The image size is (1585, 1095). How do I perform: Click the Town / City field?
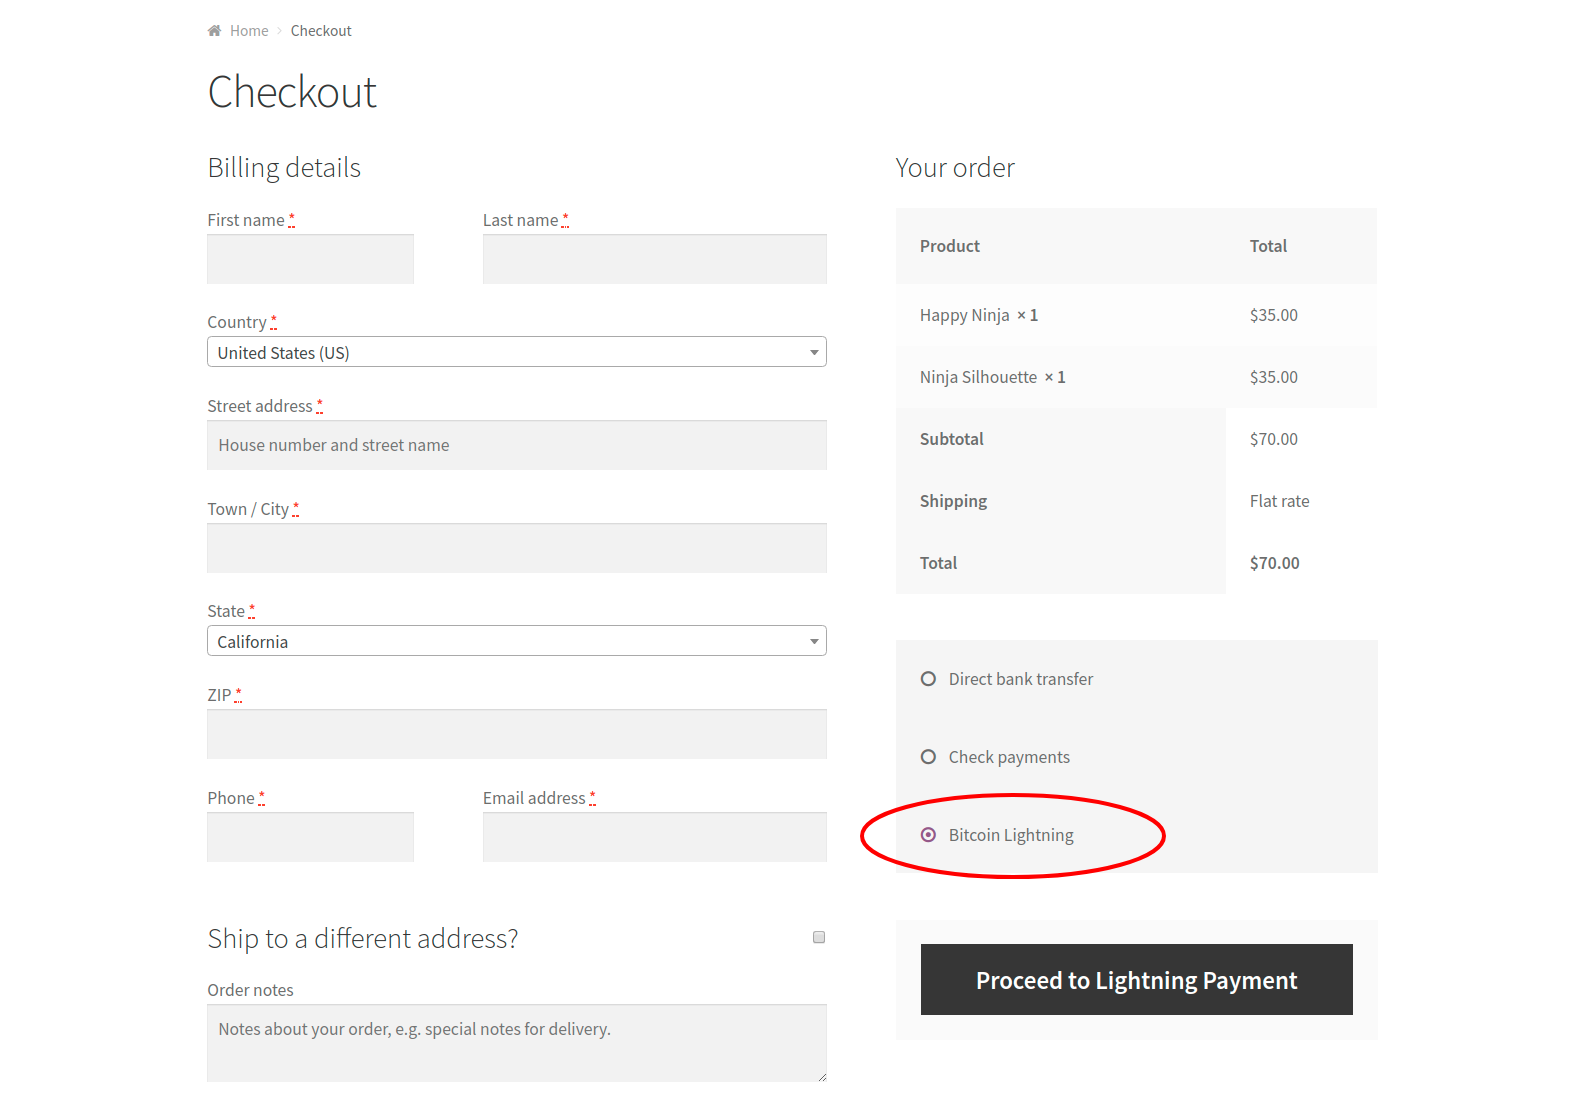tap(517, 548)
